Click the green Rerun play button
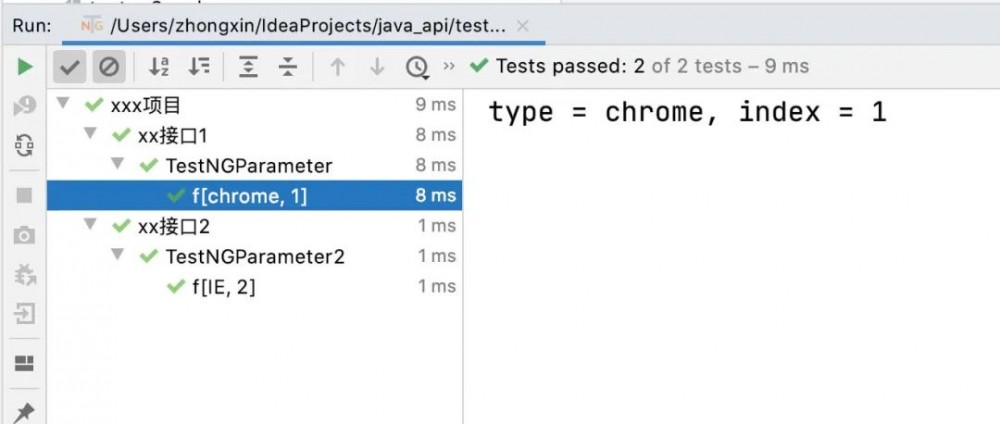Screen dimensions: 1000x424 [x=25, y=67]
